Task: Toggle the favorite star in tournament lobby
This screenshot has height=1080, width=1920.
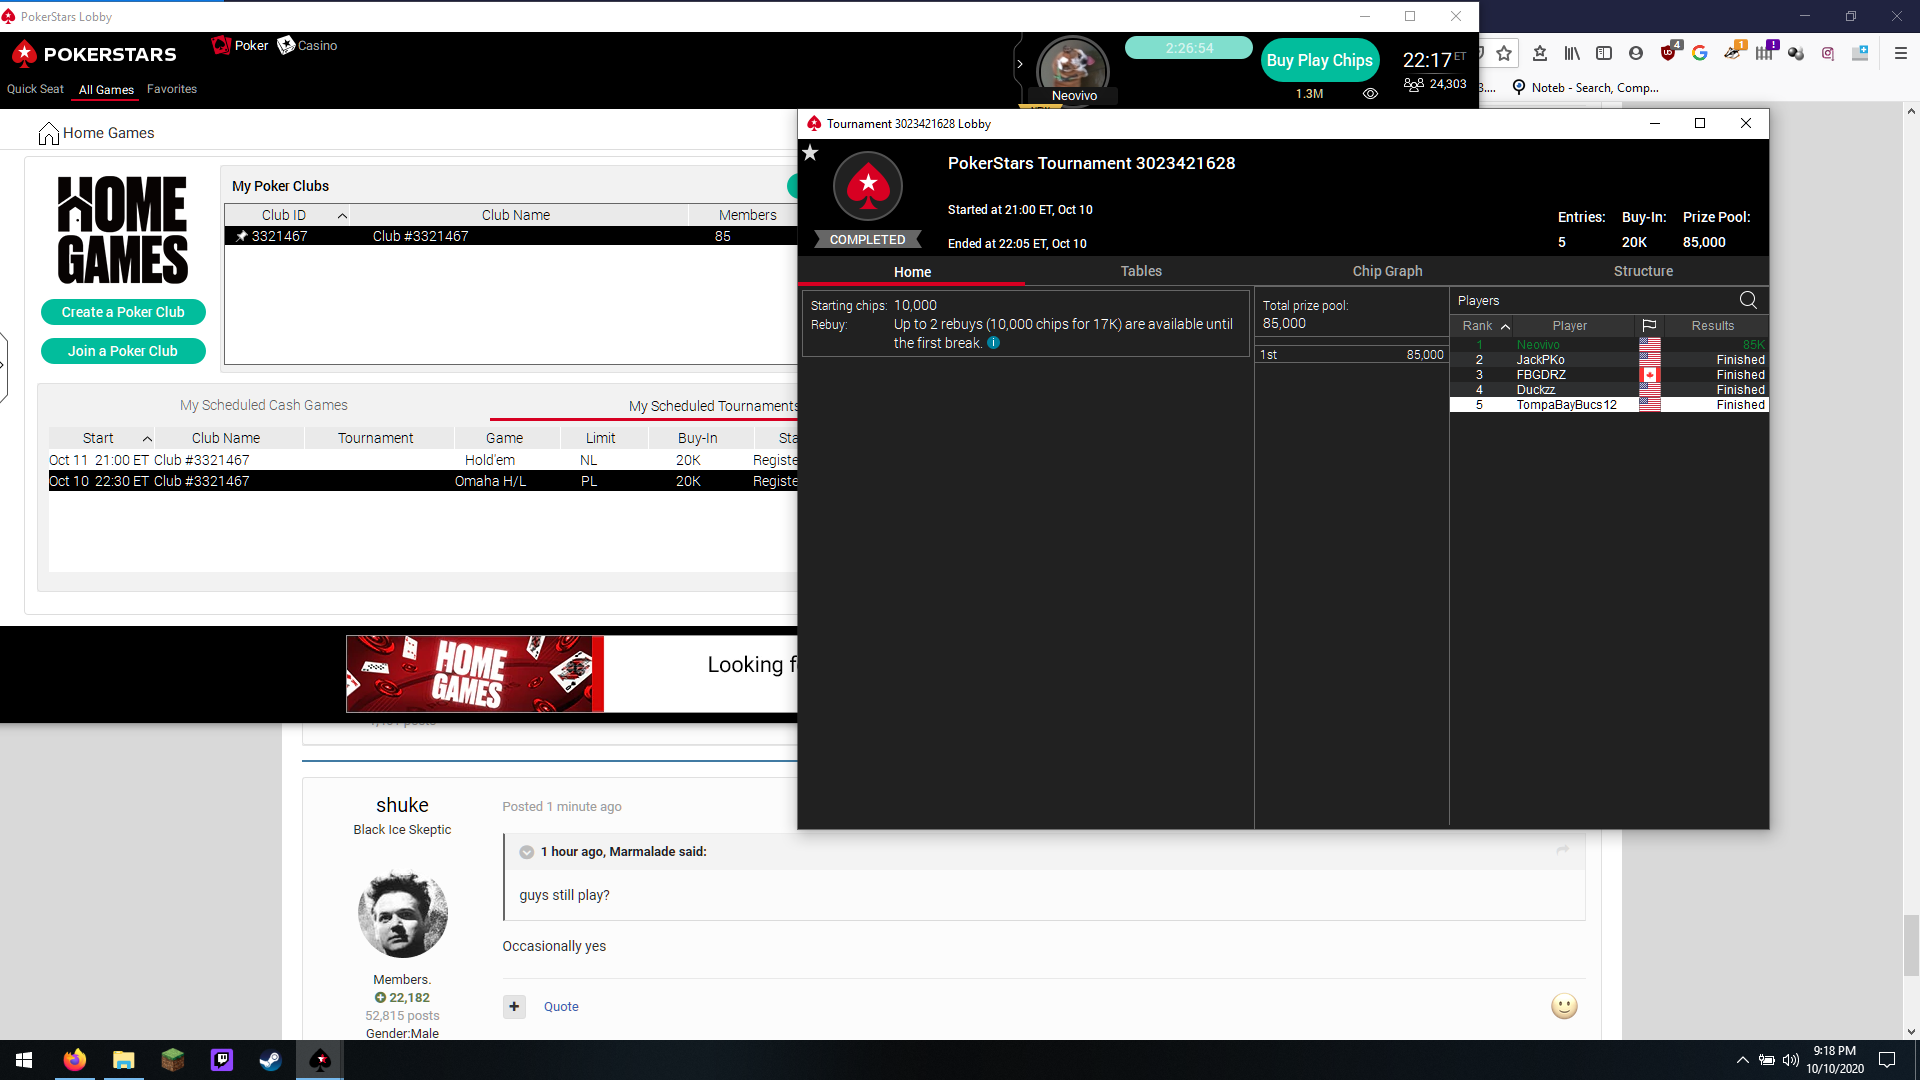Action: [810, 153]
